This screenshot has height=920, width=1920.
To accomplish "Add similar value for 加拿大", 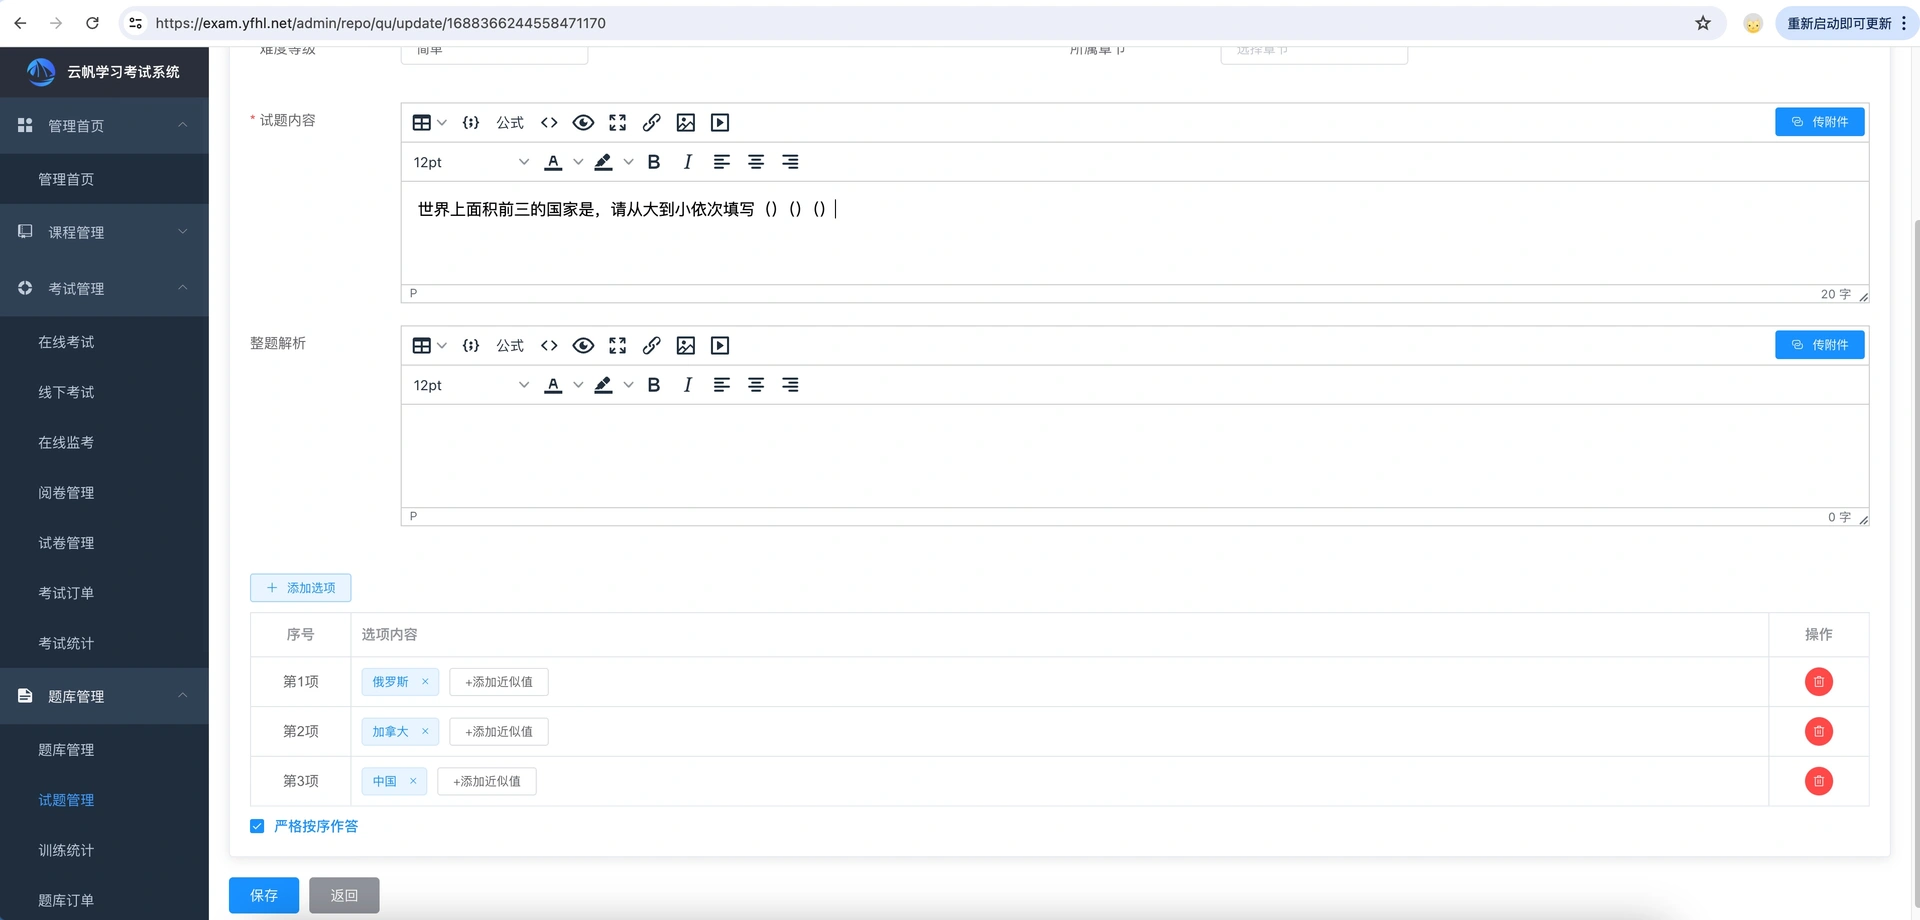I will click(x=499, y=731).
